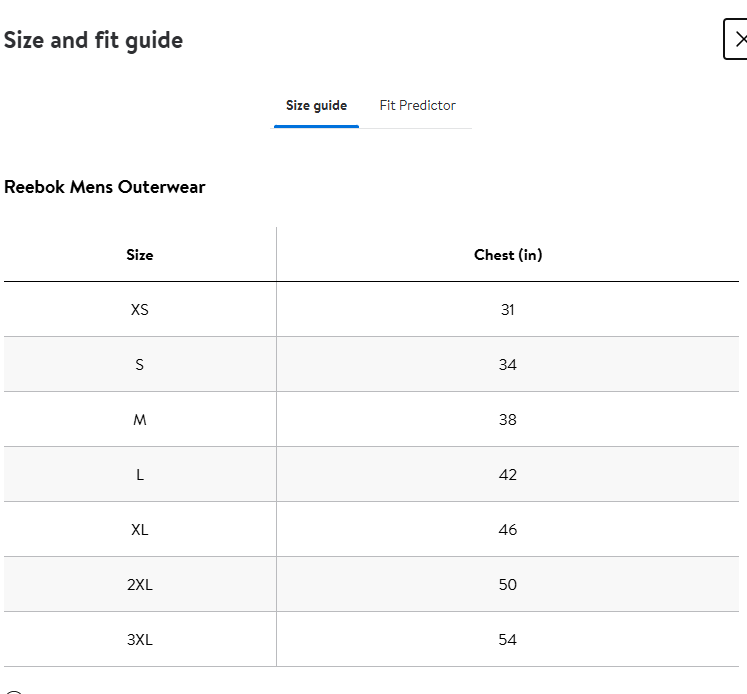Image resolution: width=747 pixels, height=694 pixels.
Task: Click the Chest (in) column header
Action: pyautogui.click(x=508, y=255)
